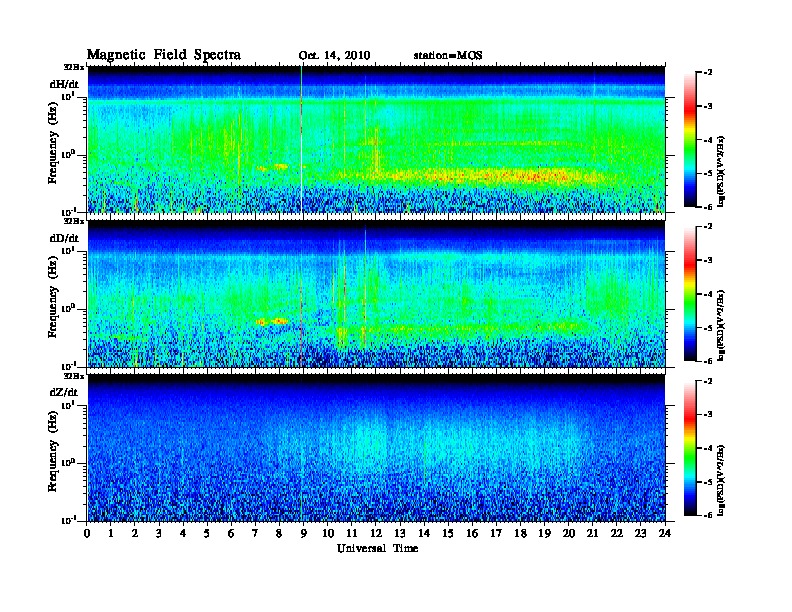Click the 10¹ frequency tick of dD/dt panel

pyautogui.click(x=68, y=250)
